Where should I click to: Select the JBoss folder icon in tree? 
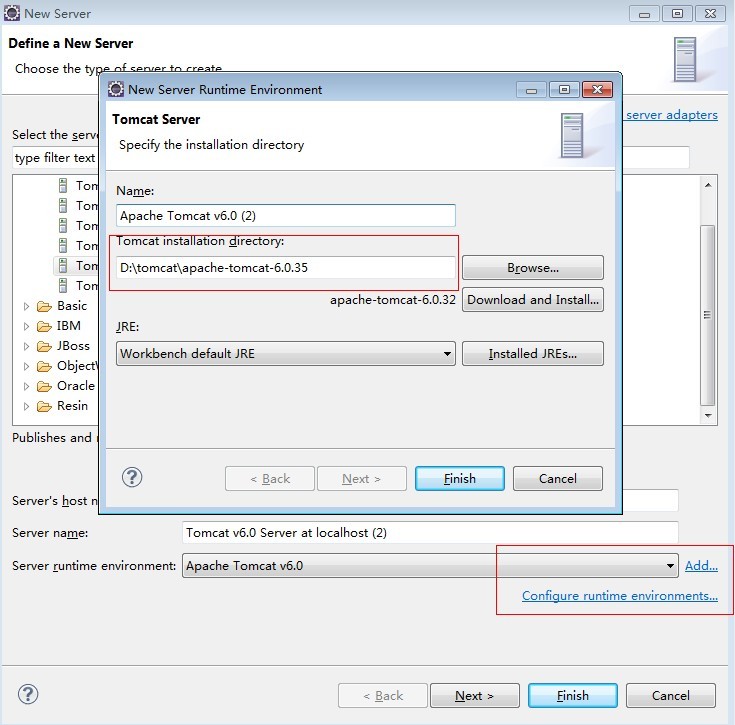click(x=44, y=346)
